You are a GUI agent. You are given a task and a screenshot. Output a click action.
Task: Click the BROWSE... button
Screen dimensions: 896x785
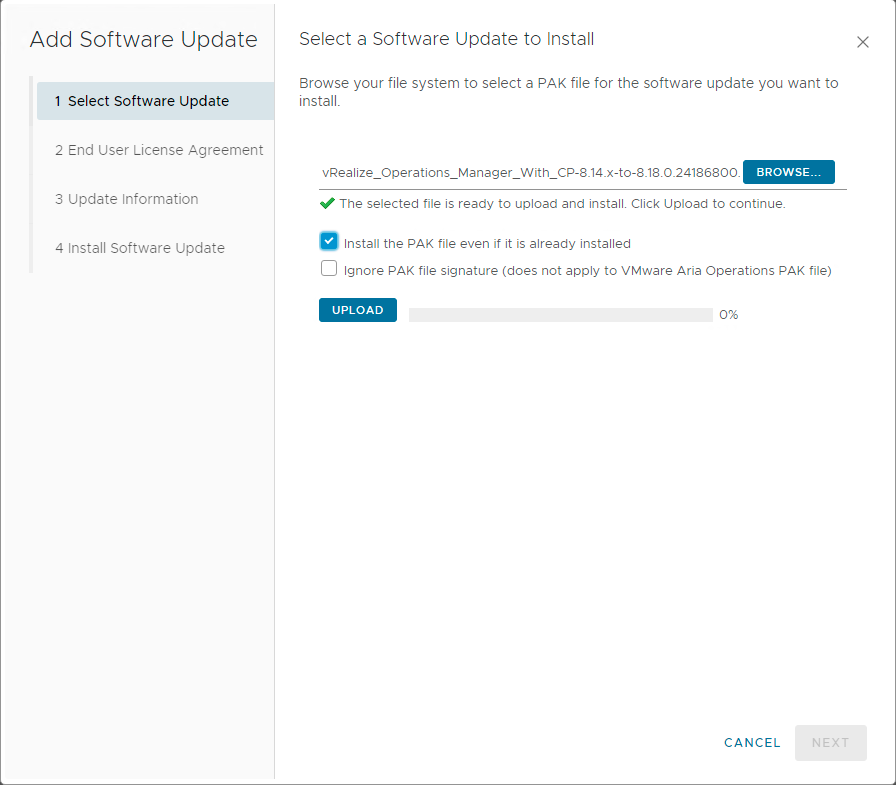tap(789, 172)
